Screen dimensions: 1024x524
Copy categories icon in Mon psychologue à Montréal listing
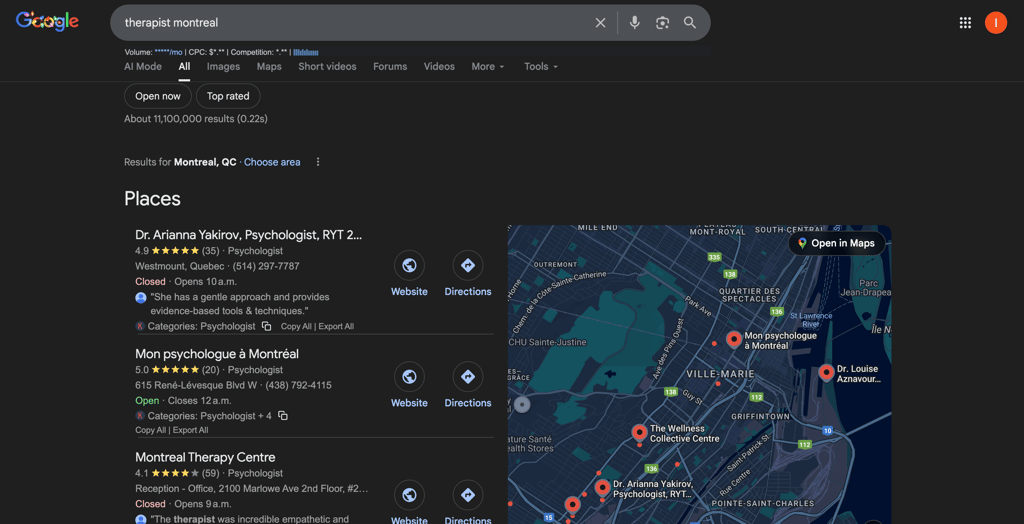point(283,416)
